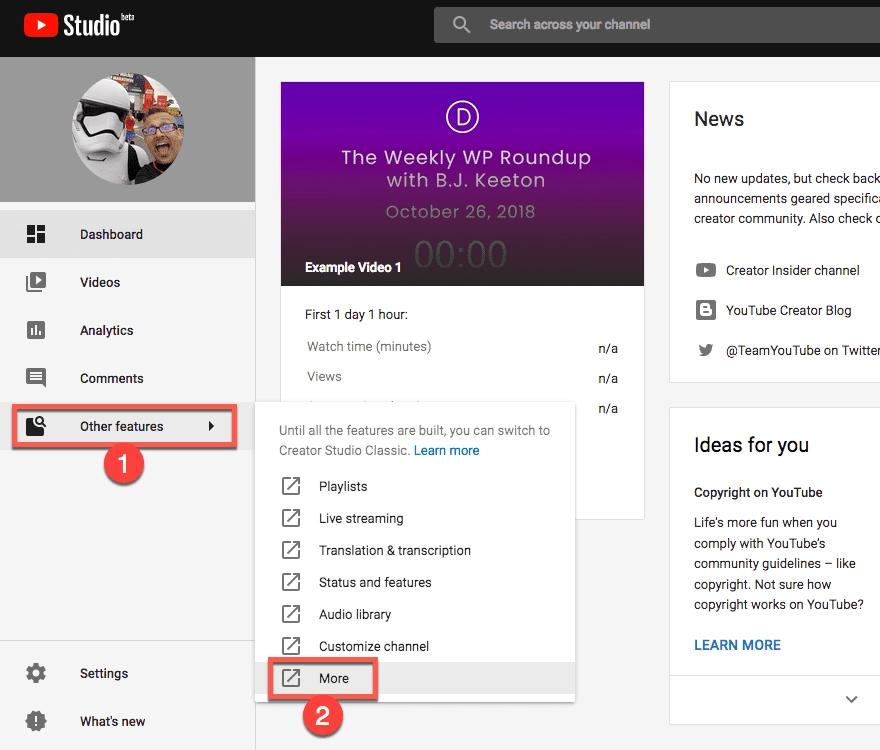Click the Videos sidebar icon

coord(36,283)
